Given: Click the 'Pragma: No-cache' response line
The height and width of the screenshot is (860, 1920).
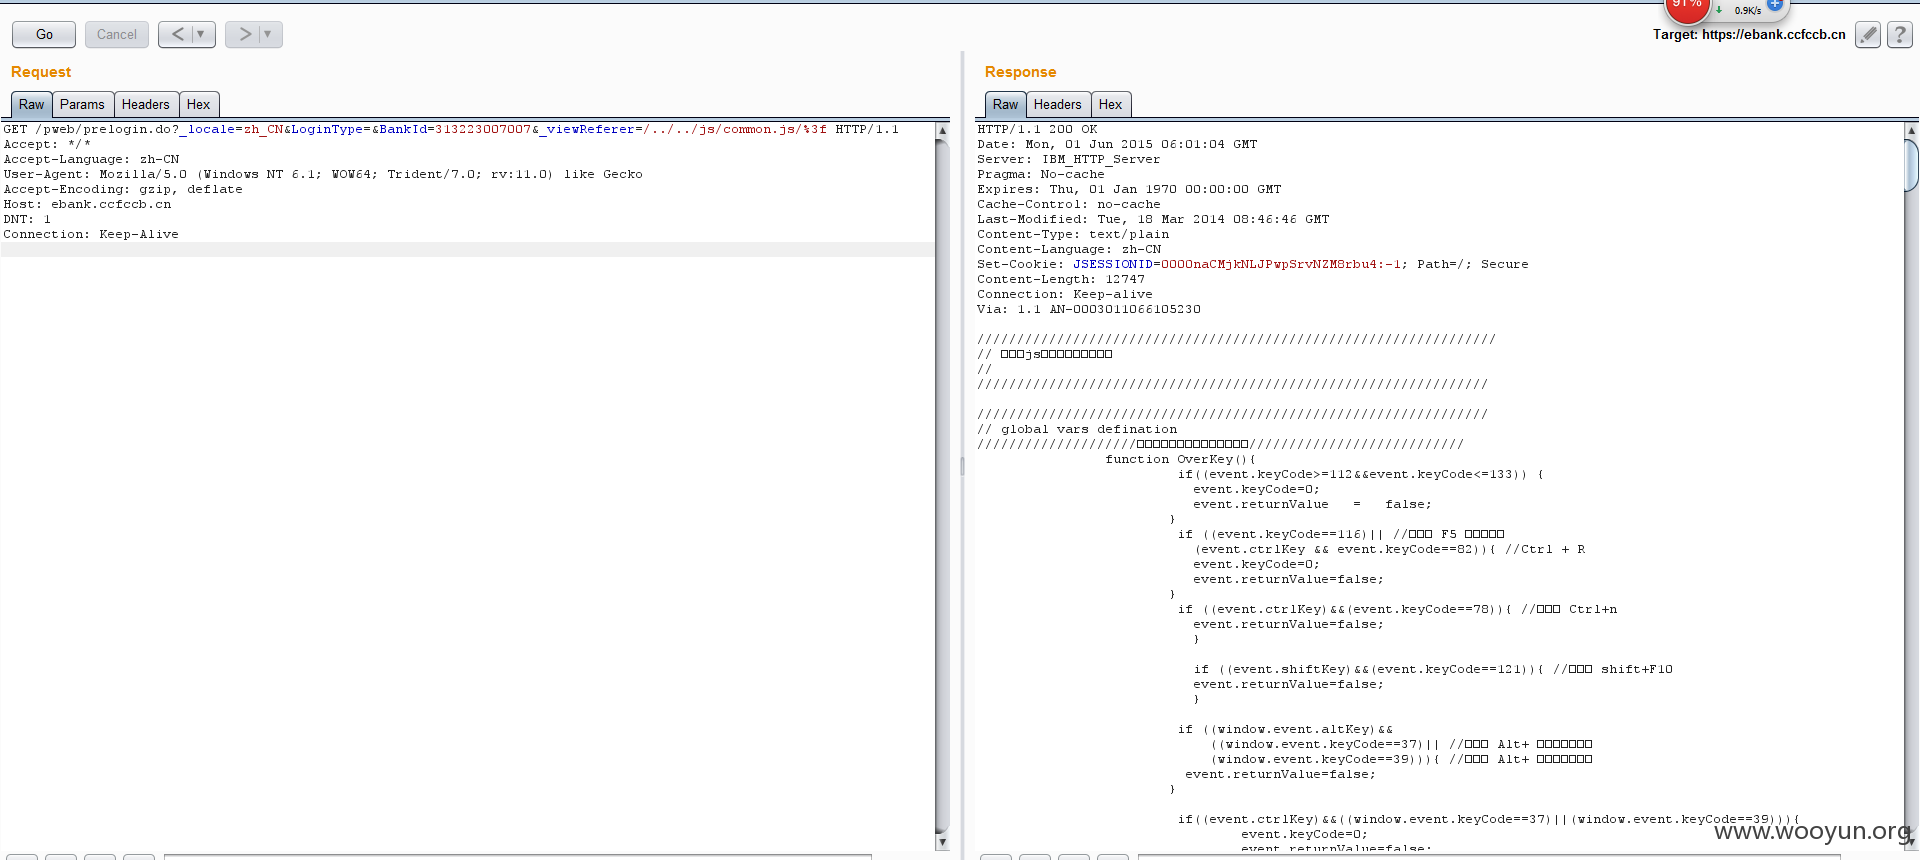Looking at the screenshot, I should point(1041,174).
